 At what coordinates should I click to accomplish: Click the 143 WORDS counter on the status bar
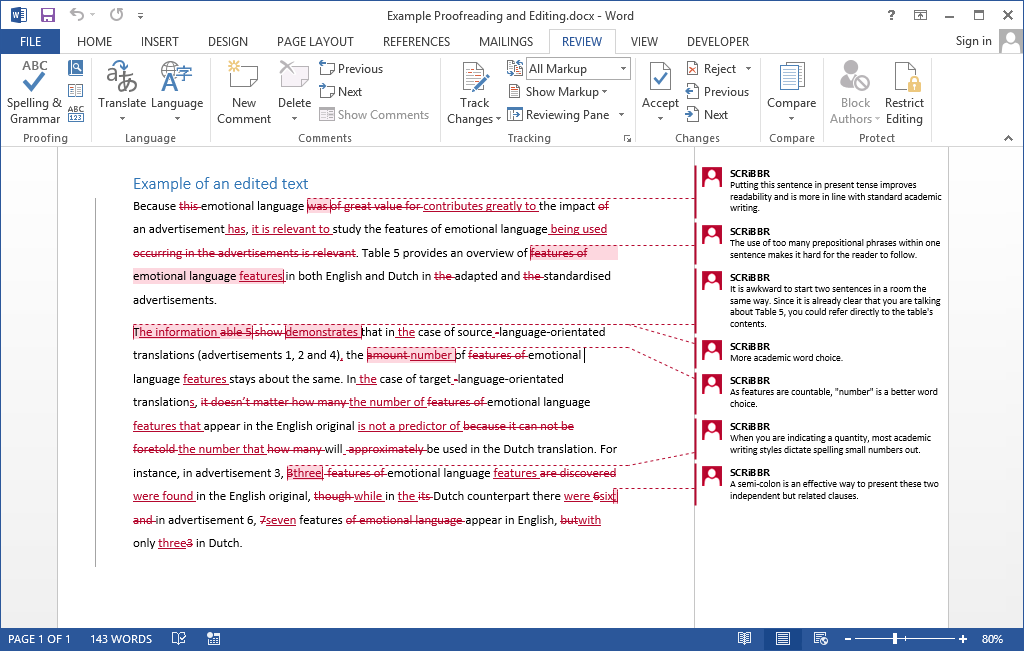tap(120, 638)
